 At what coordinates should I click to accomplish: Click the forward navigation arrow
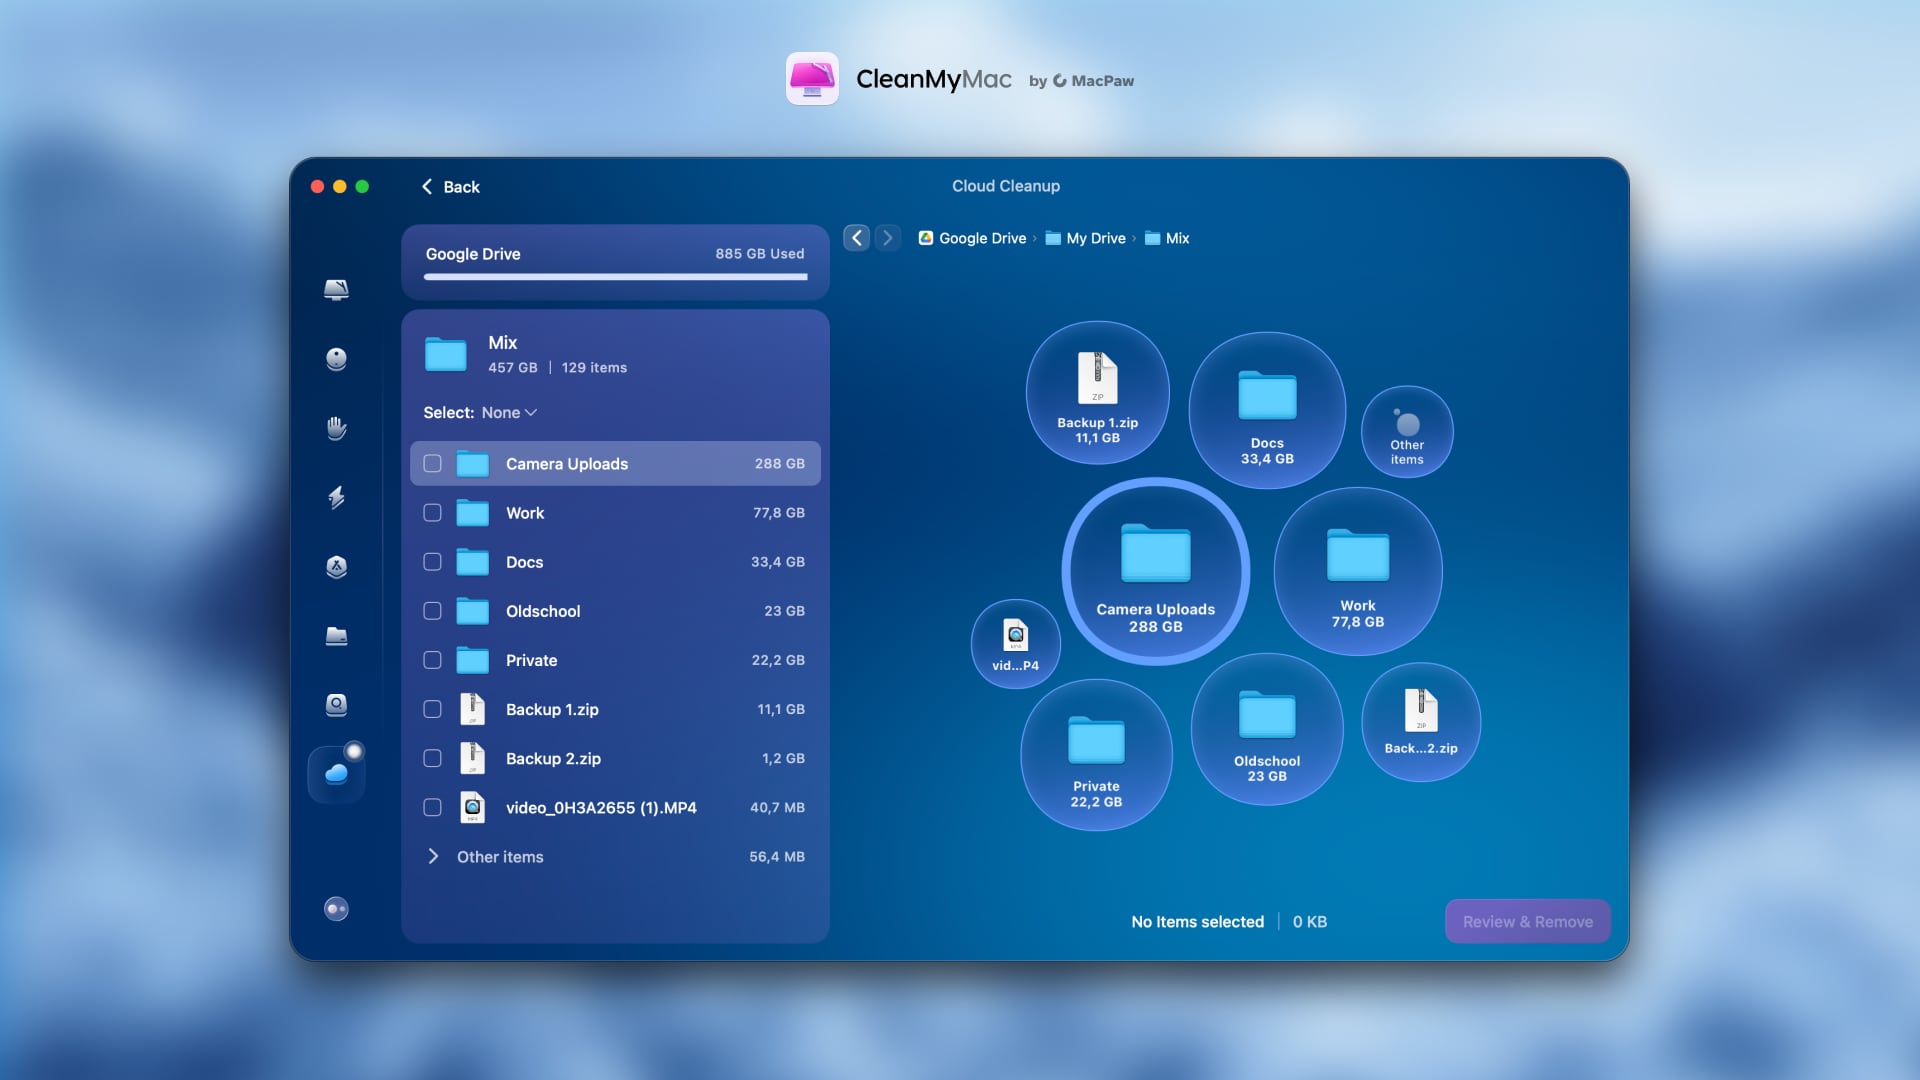[x=888, y=238]
